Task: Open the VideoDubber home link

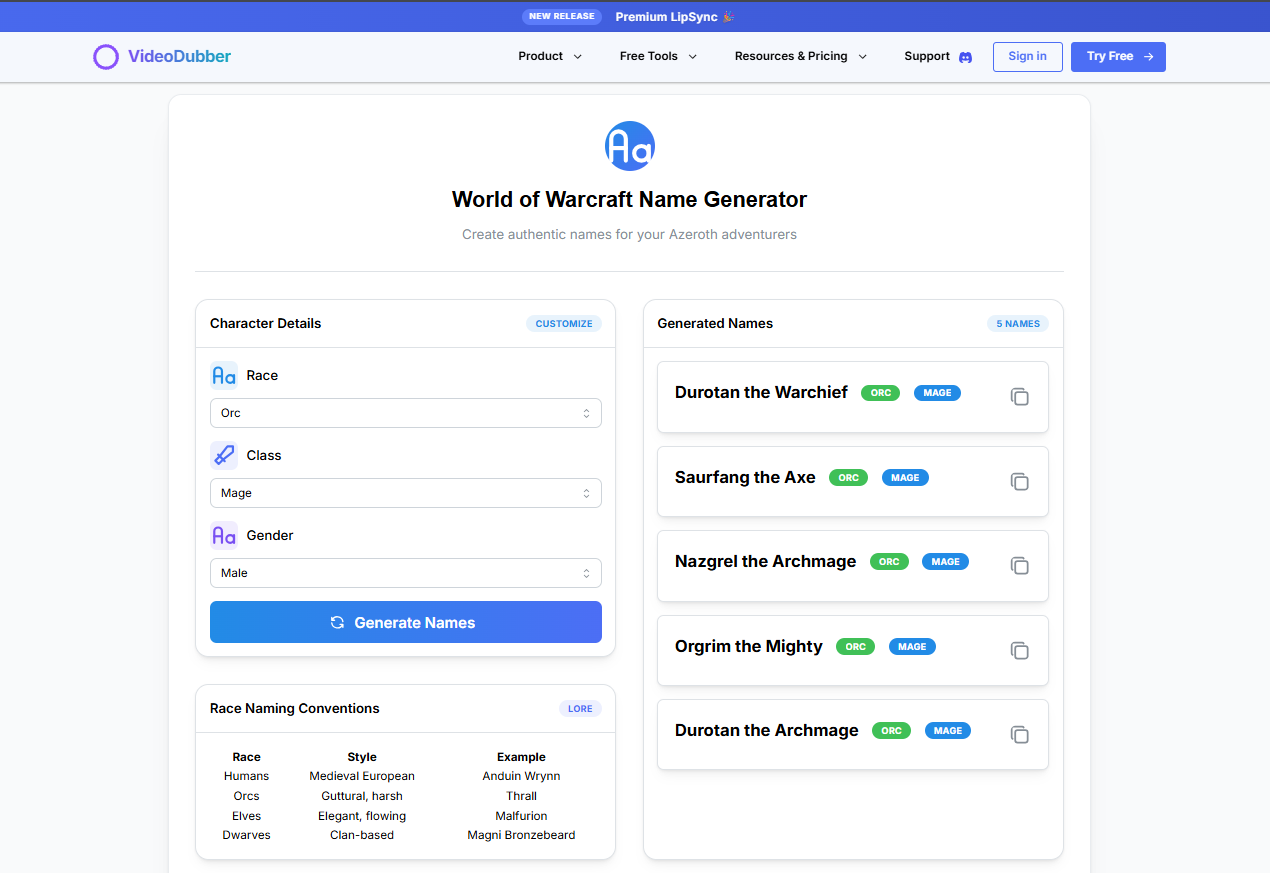Action: 162,57
